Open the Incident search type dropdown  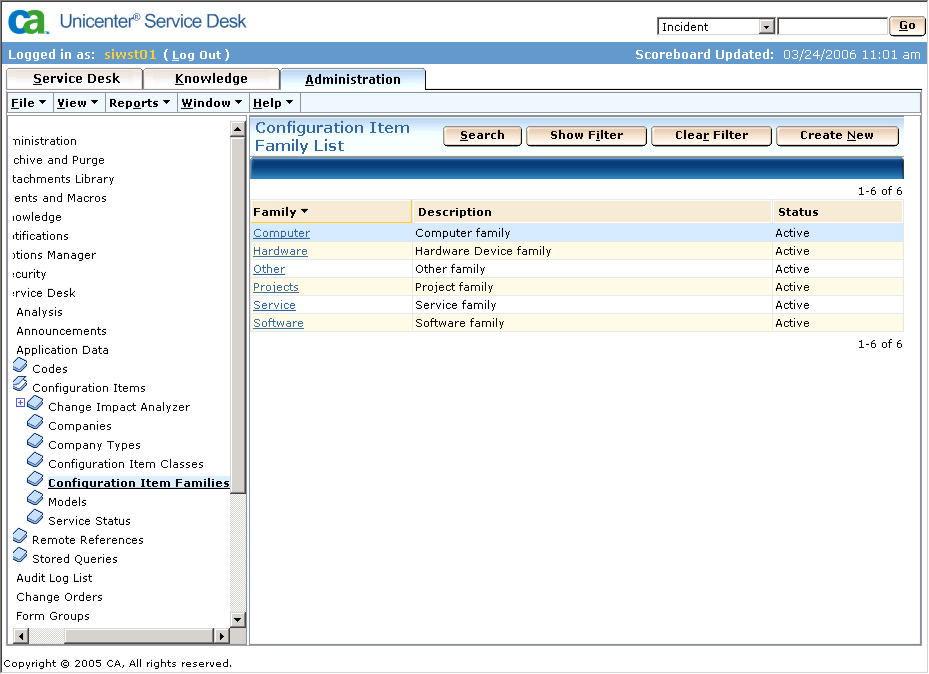point(767,27)
